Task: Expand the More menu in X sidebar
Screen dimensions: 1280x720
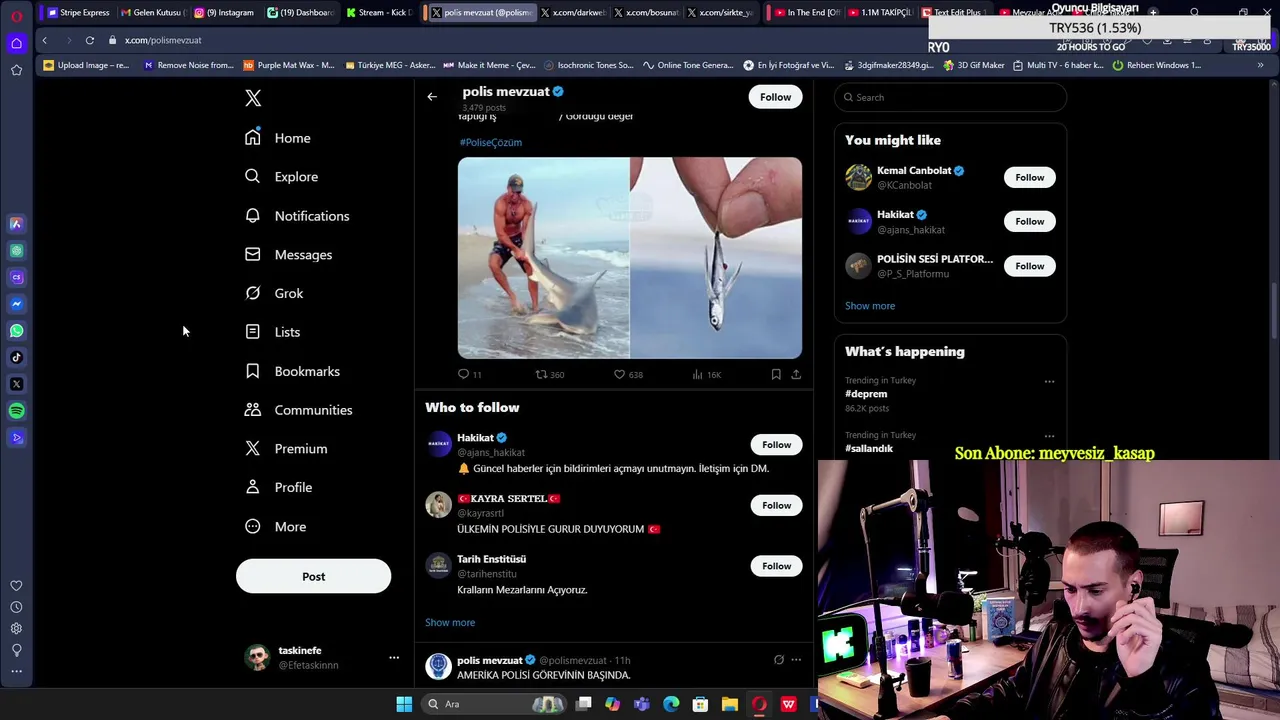Action: 276,527
